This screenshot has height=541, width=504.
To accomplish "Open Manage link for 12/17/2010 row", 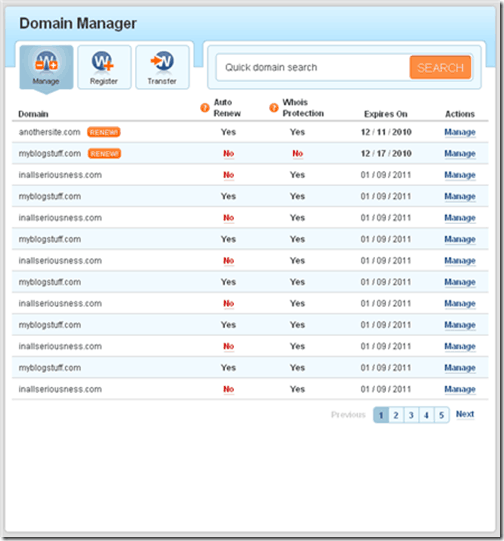I will tap(460, 154).
